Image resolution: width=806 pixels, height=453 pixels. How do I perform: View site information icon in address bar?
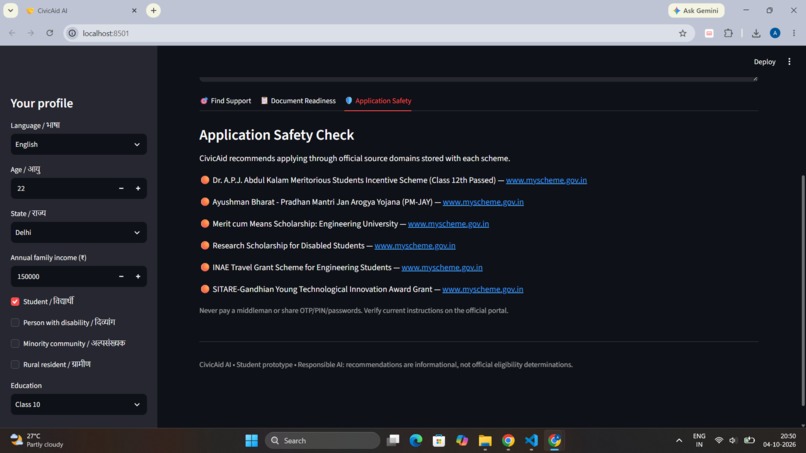pyautogui.click(x=72, y=33)
